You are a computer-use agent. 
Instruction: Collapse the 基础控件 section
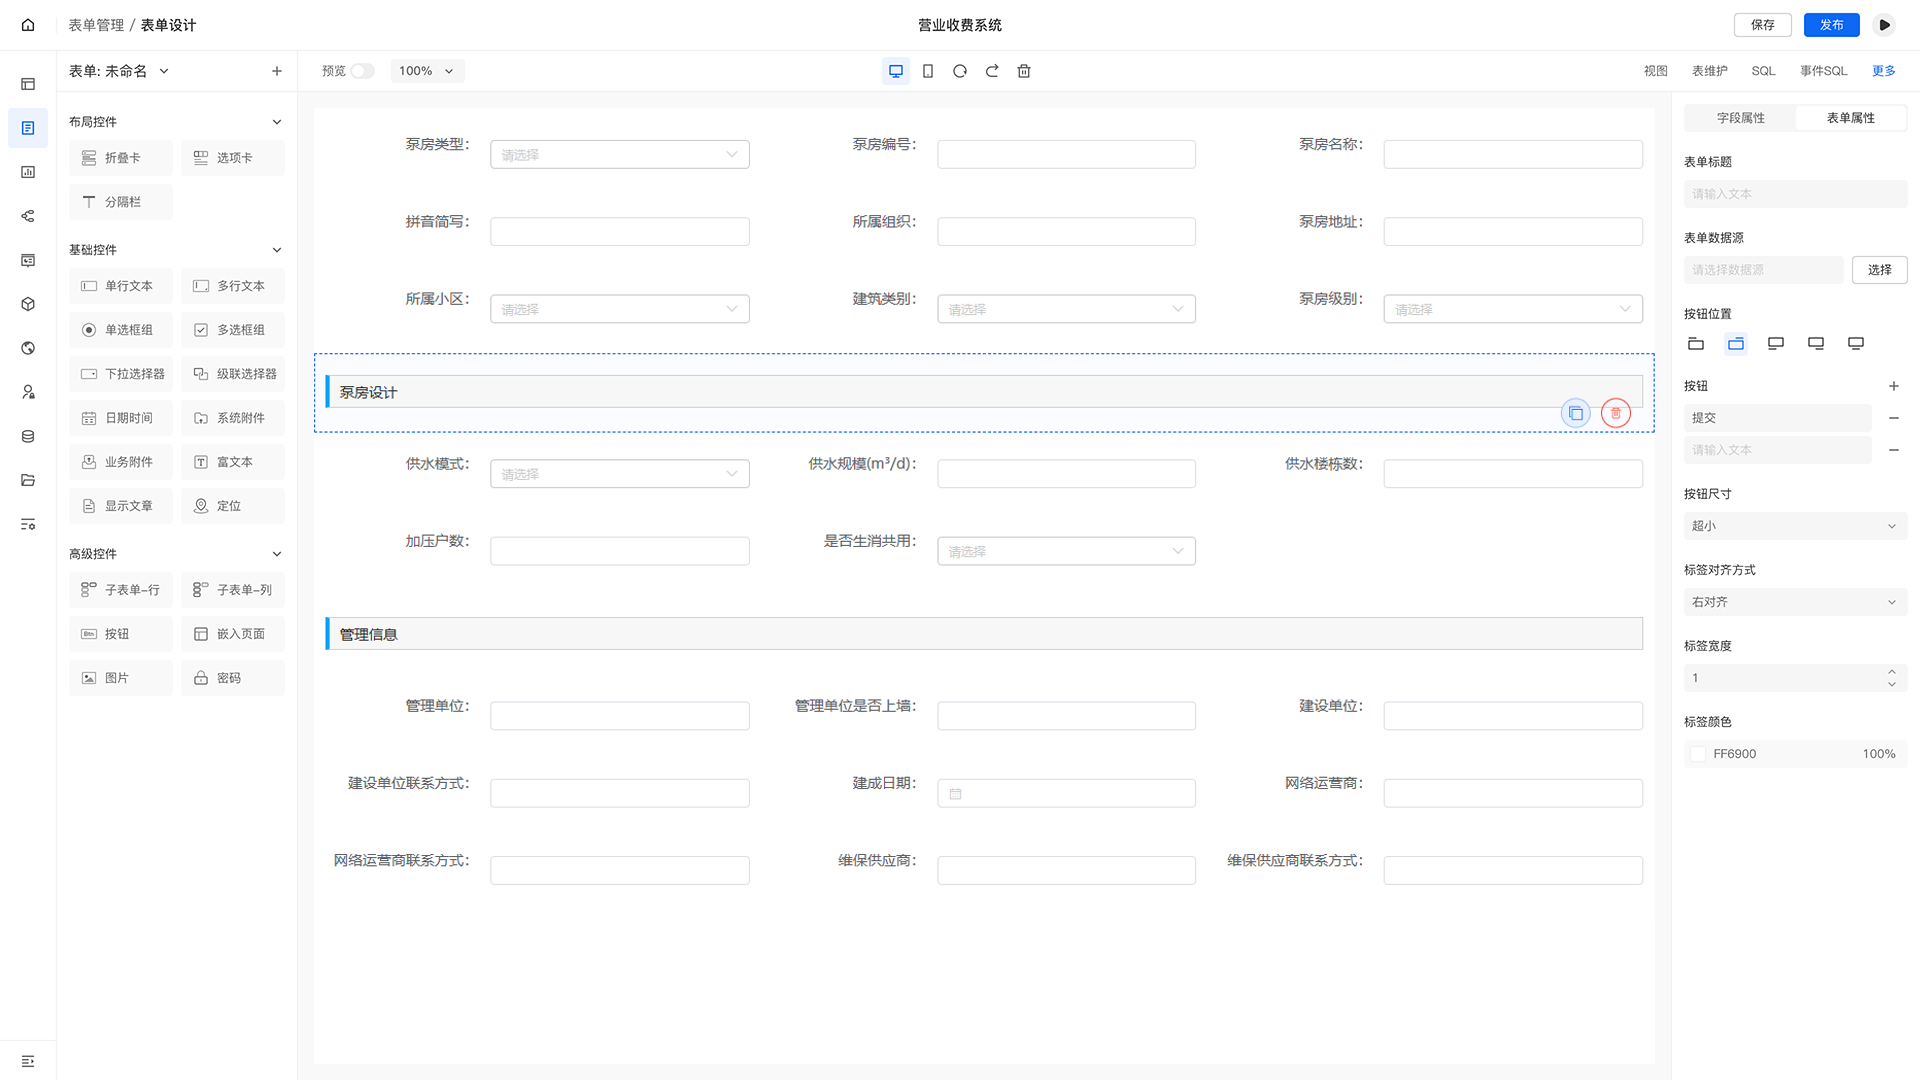[277, 250]
